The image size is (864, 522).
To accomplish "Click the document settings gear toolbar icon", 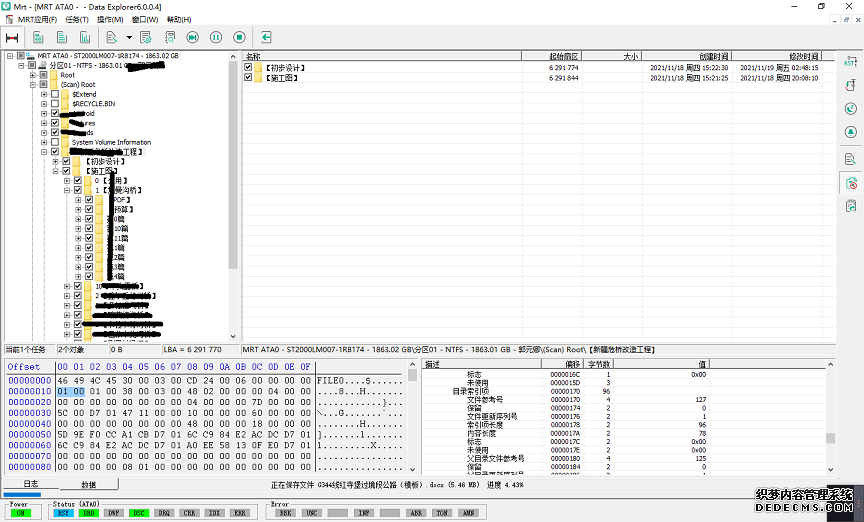I will click(145, 37).
